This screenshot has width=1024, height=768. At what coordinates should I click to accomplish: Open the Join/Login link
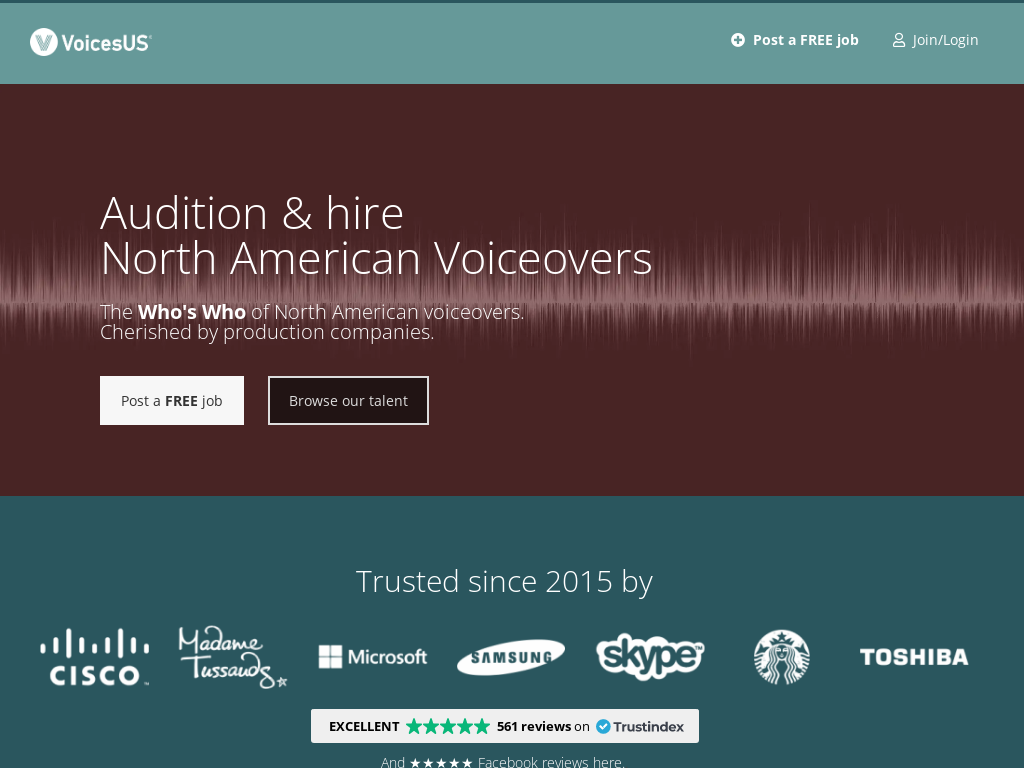tap(935, 40)
